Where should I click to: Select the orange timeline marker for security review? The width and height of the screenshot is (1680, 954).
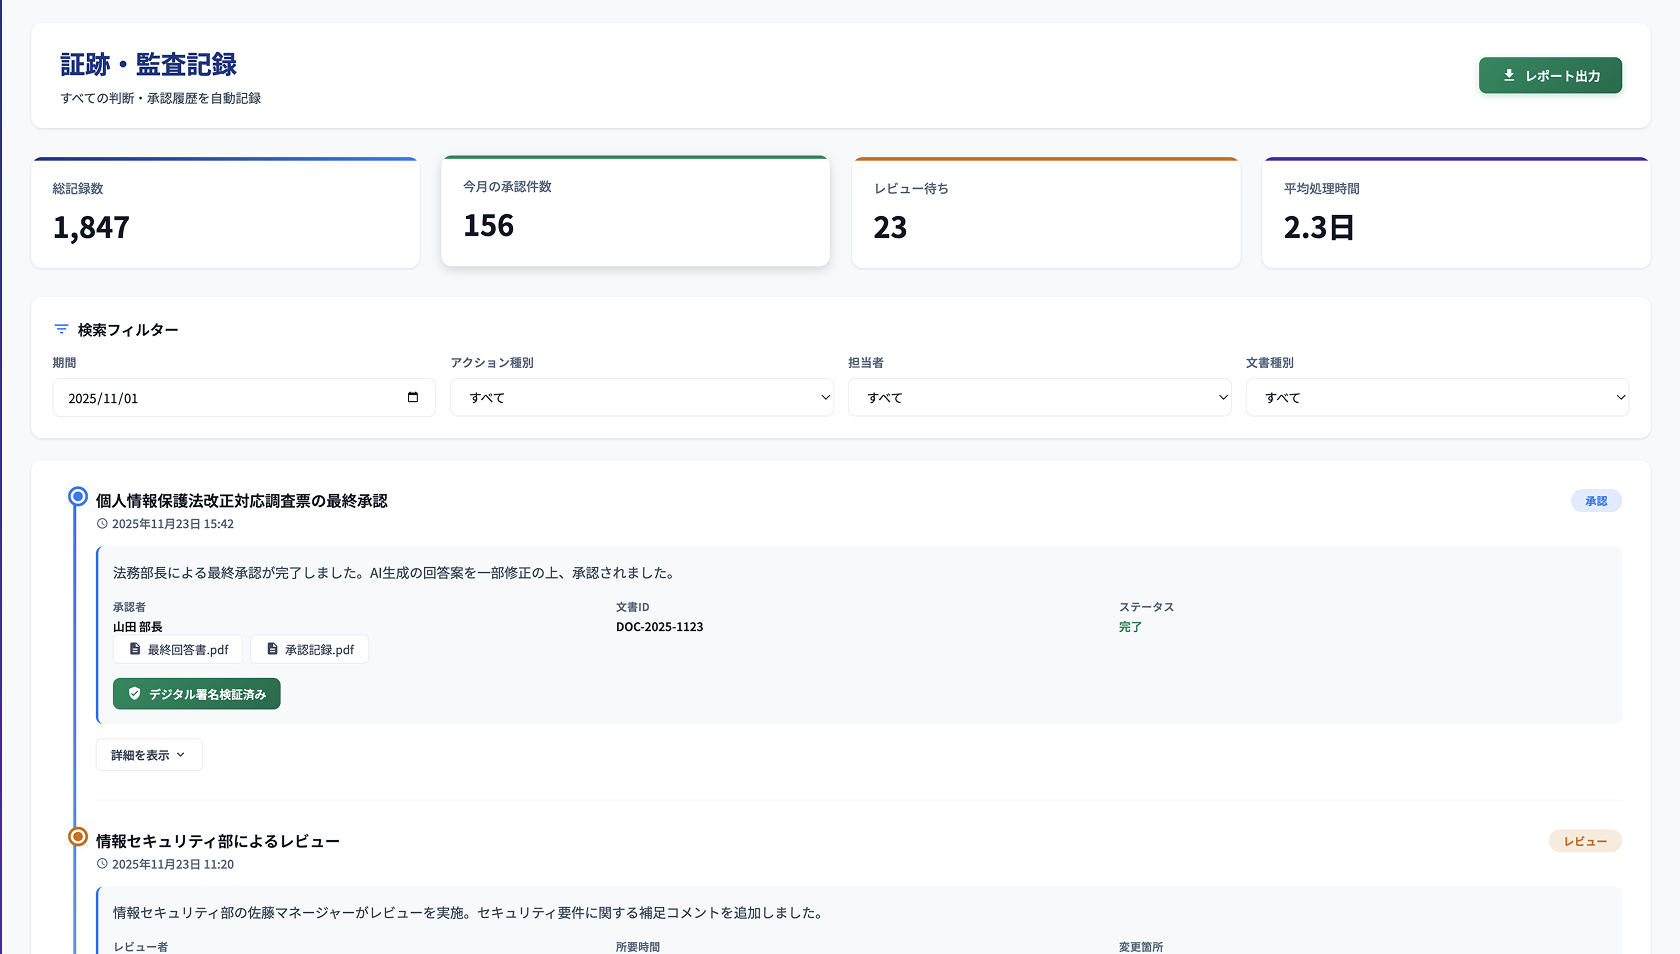click(x=77, y=835)
